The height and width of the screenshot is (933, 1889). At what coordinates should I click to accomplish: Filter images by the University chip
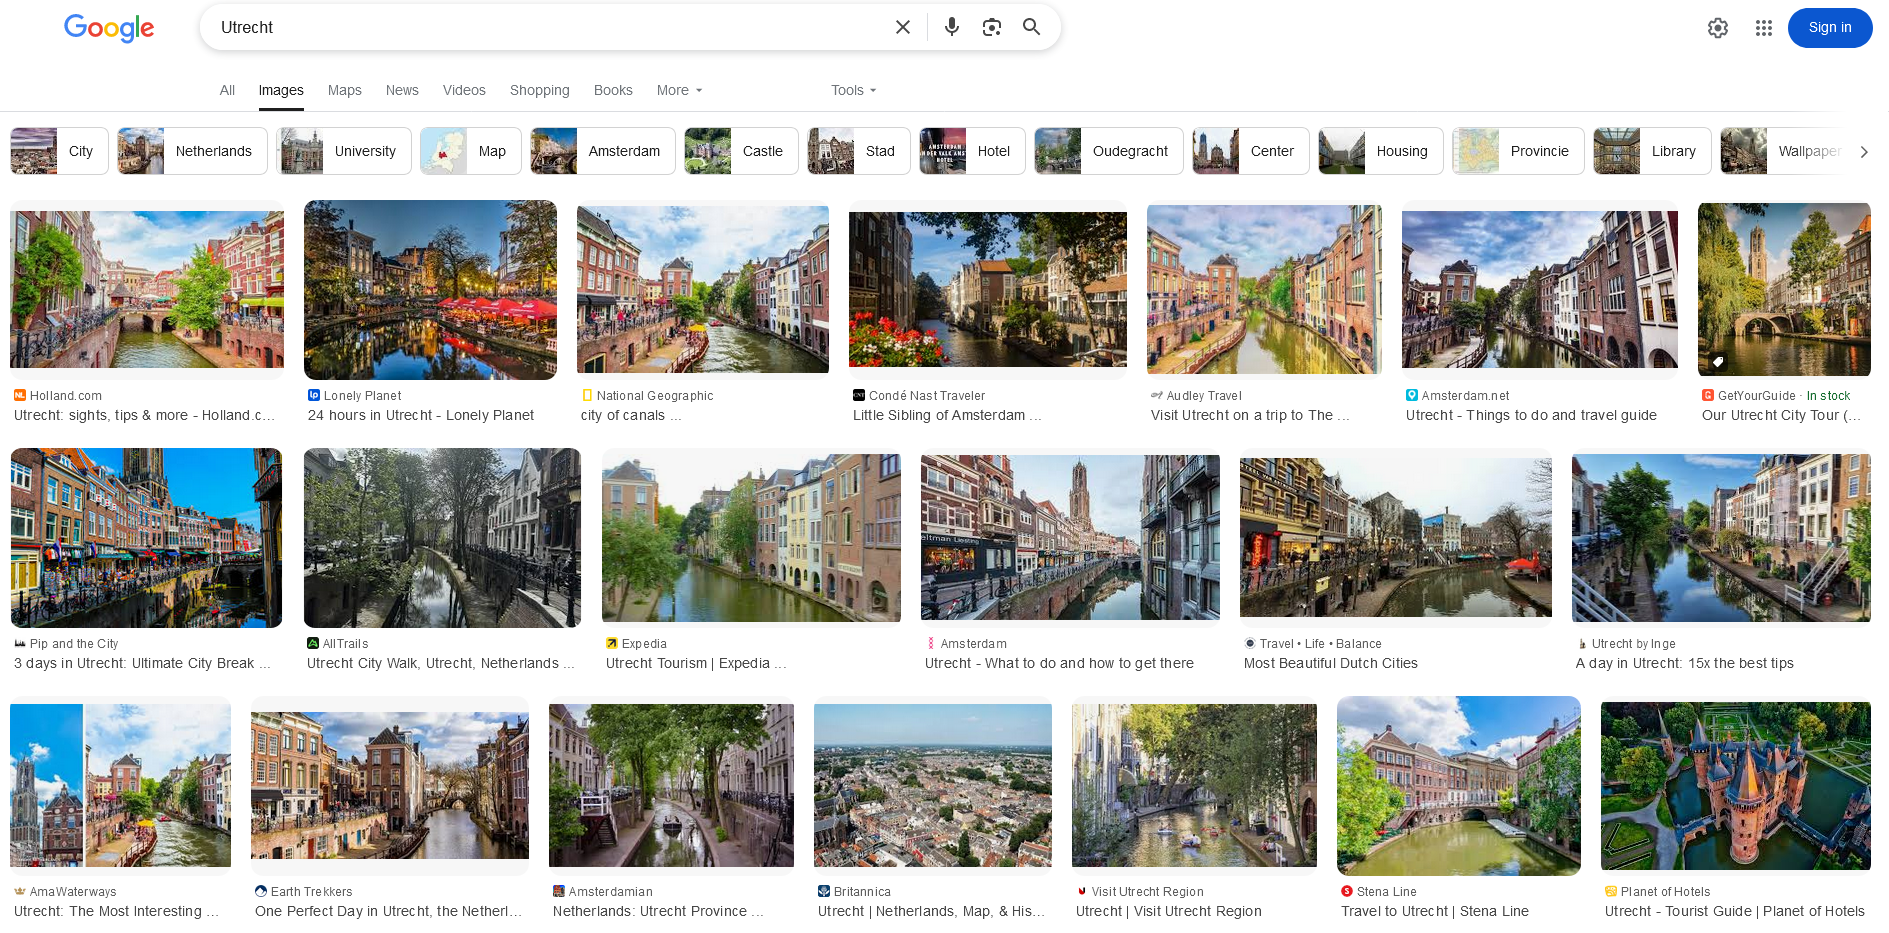pos(344,151)
